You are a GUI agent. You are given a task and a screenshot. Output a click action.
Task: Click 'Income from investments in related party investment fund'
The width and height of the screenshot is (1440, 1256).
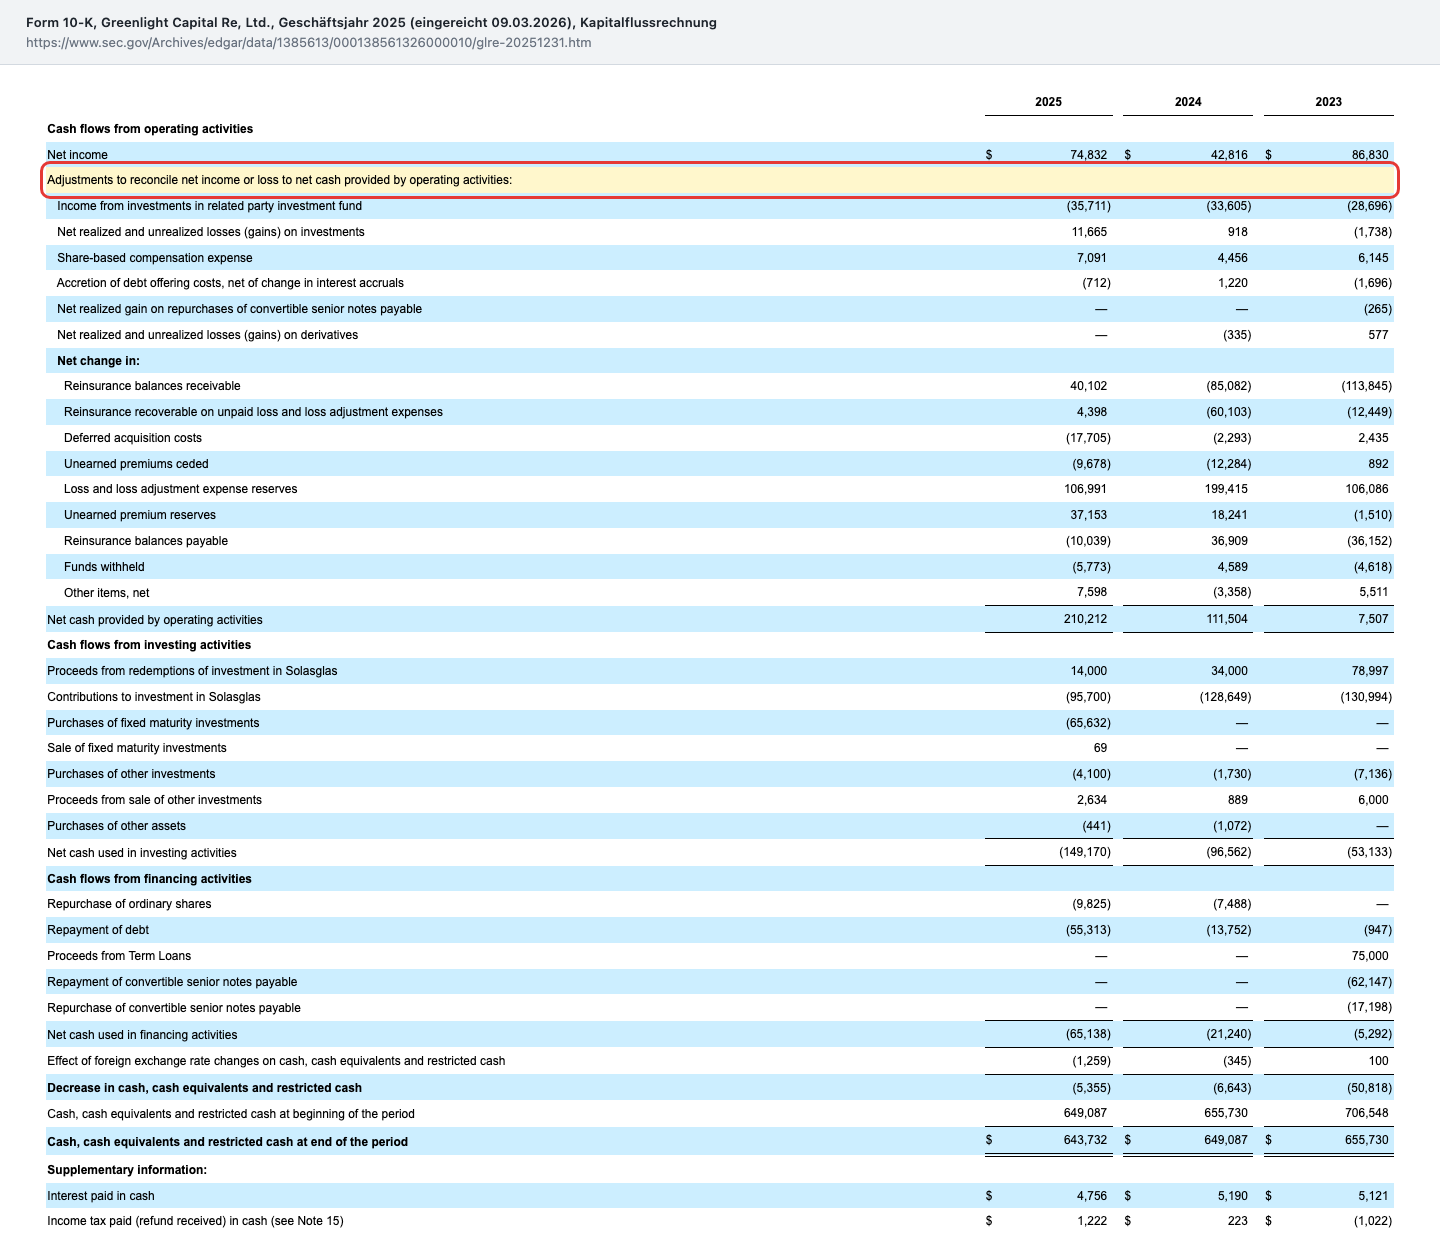tap(209, 206)
